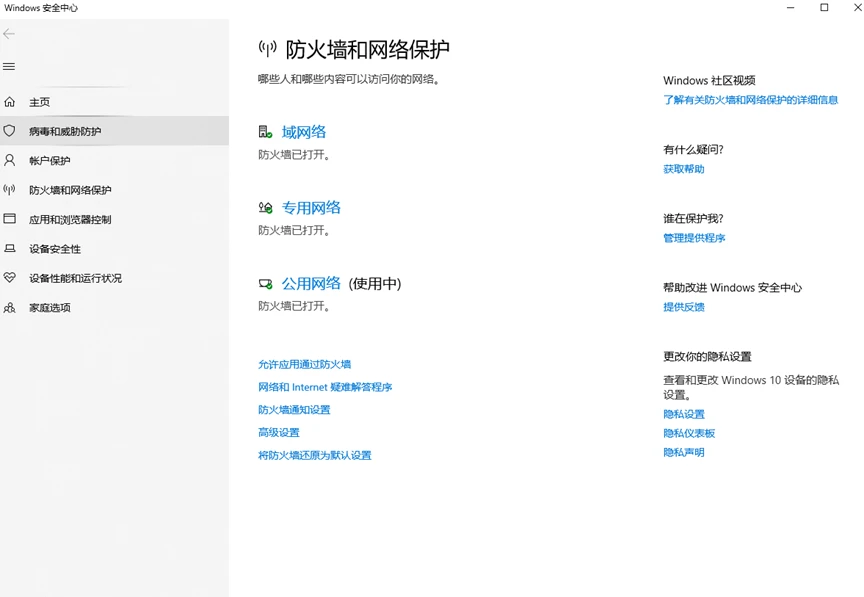Open 了解有关防火墙和网络保护的详细信息 link
The width and height of the screenshot is (864, 597).
(x=750, y=100)
